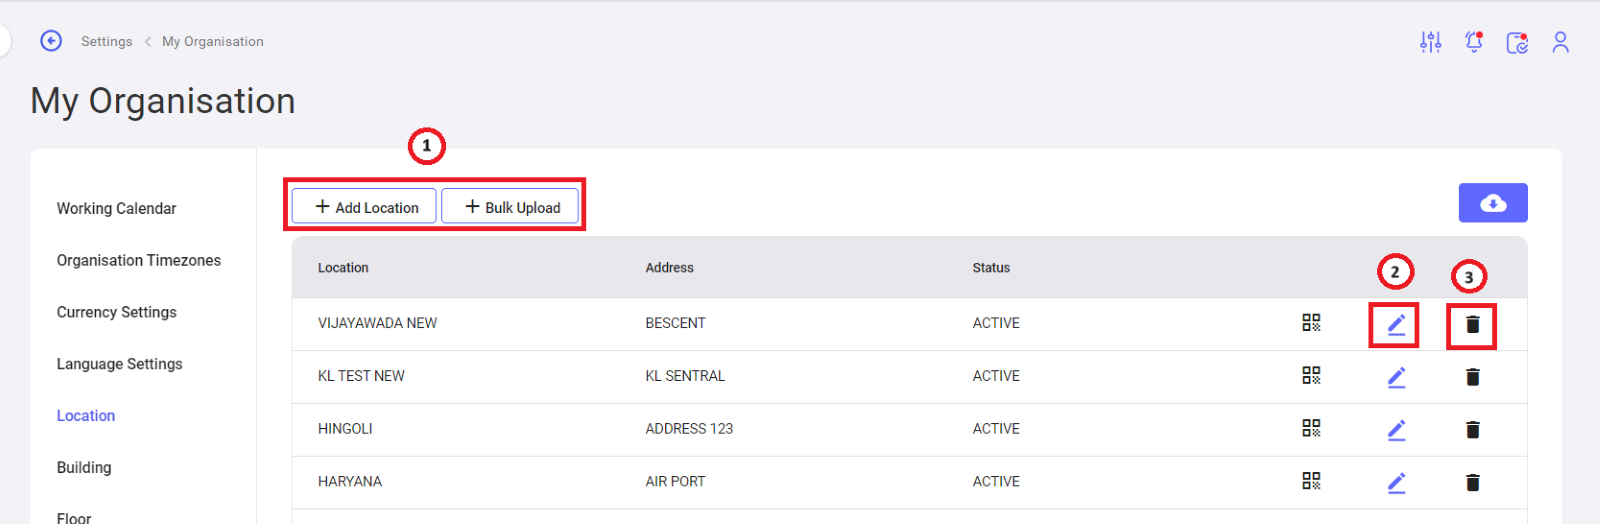Open the calendar check icon in header

1517,42
